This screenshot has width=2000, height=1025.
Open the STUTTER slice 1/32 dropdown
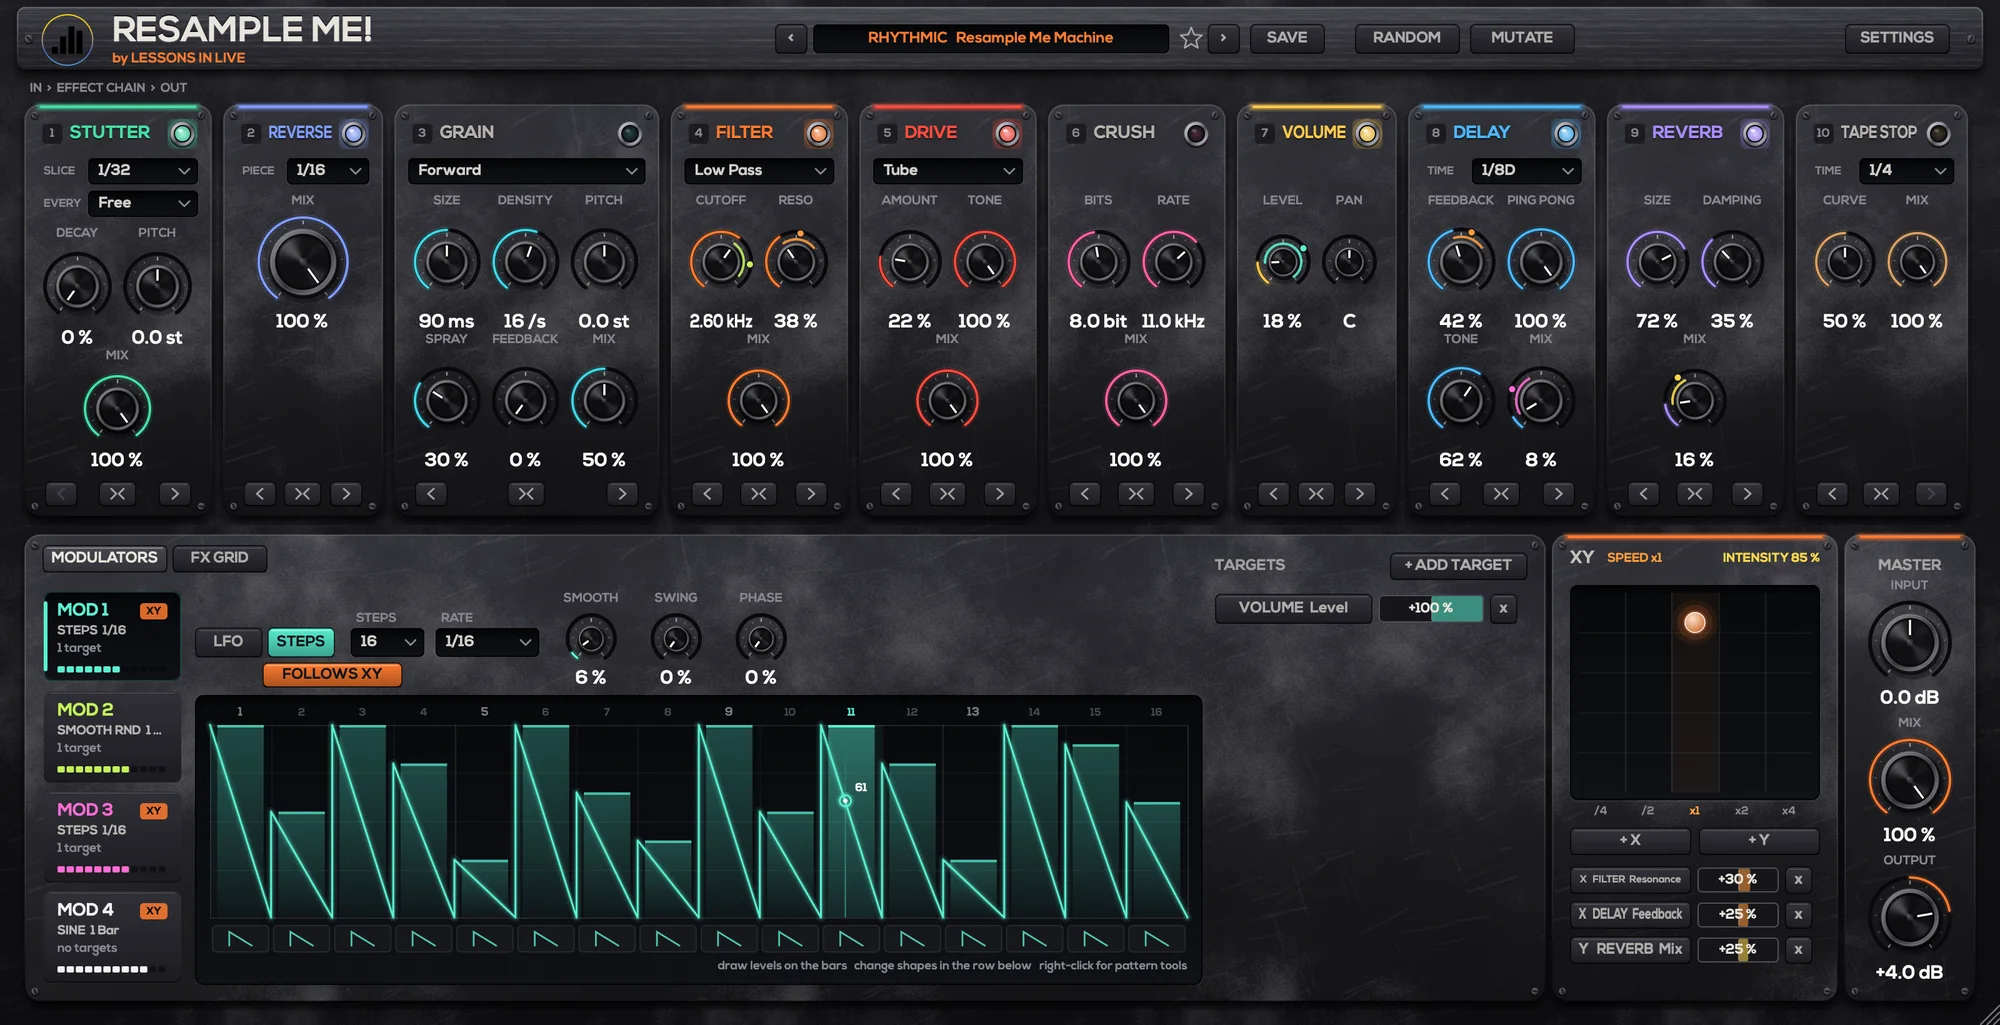click(x=142, y=170)
